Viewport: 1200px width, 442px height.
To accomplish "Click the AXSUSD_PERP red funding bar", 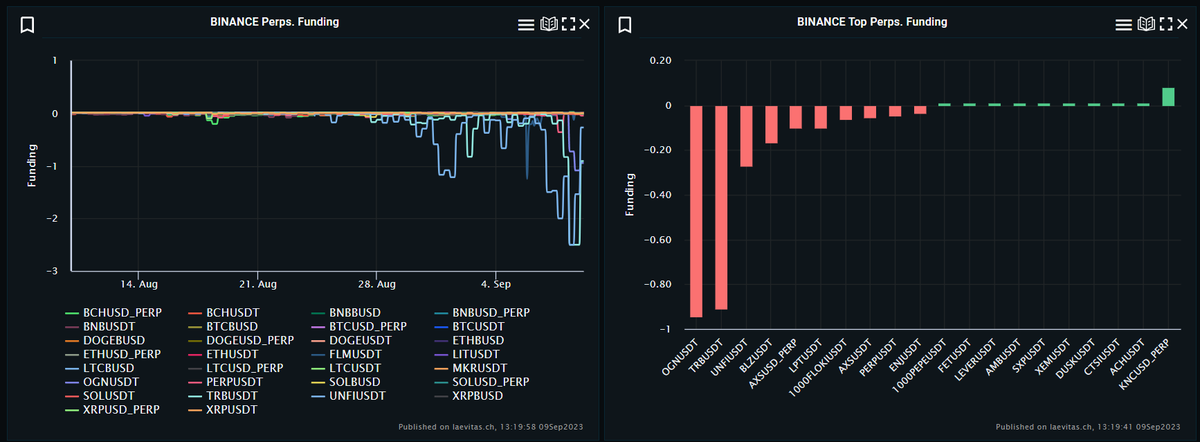I will [796, 117].
